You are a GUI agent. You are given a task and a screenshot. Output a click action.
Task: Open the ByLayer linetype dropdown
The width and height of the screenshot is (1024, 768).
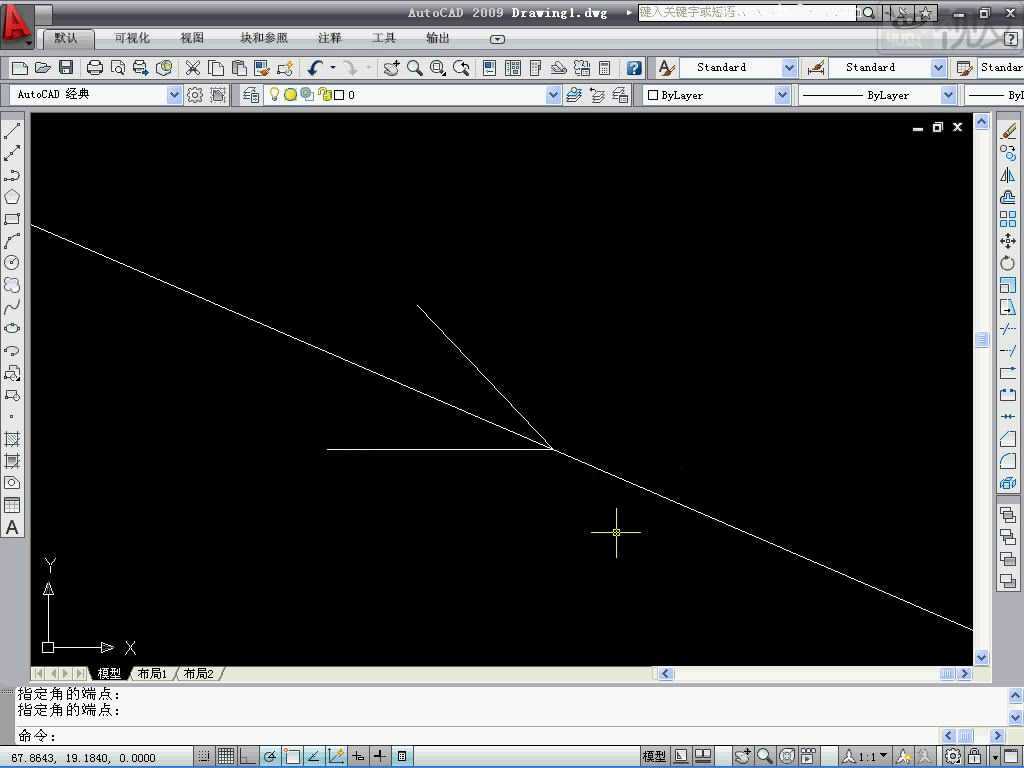point(948,95)
